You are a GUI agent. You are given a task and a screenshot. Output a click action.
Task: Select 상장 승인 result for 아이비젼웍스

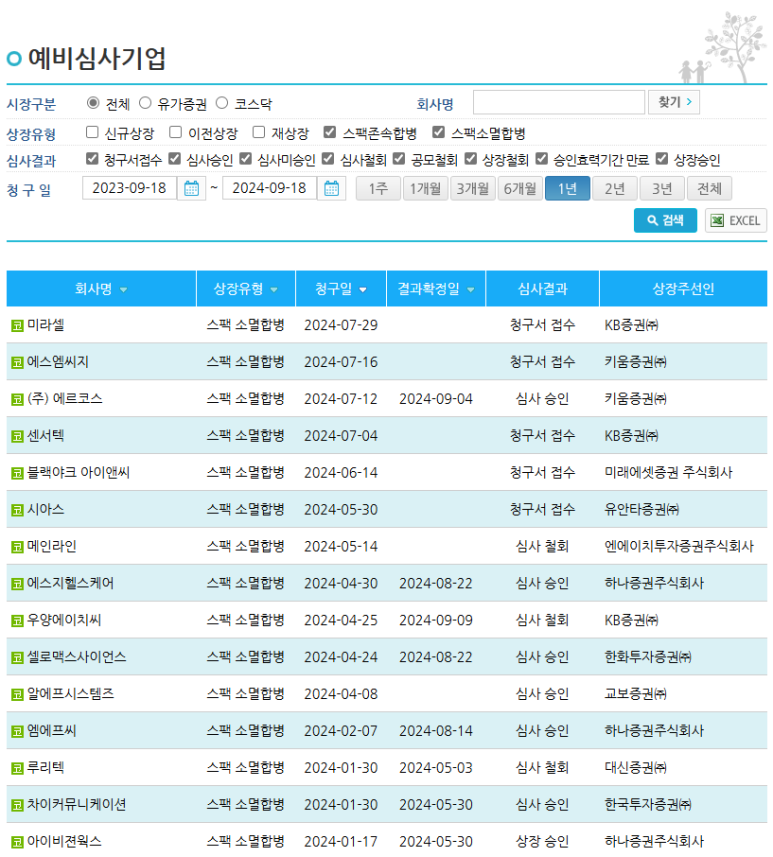[x=542, y=842]
